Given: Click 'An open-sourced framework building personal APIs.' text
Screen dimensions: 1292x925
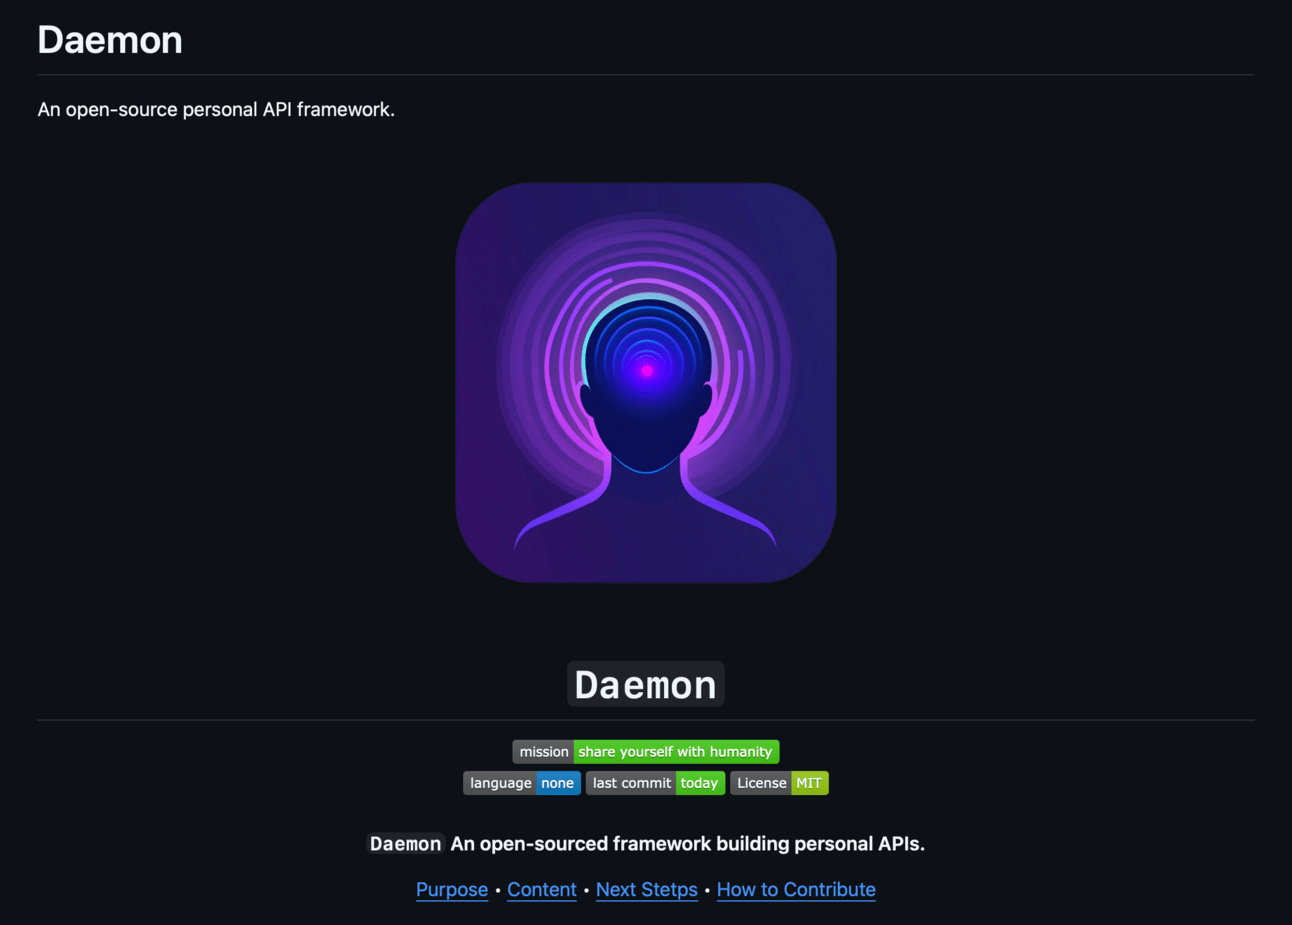Looking at the screenshot, I should tap(688, 844).
